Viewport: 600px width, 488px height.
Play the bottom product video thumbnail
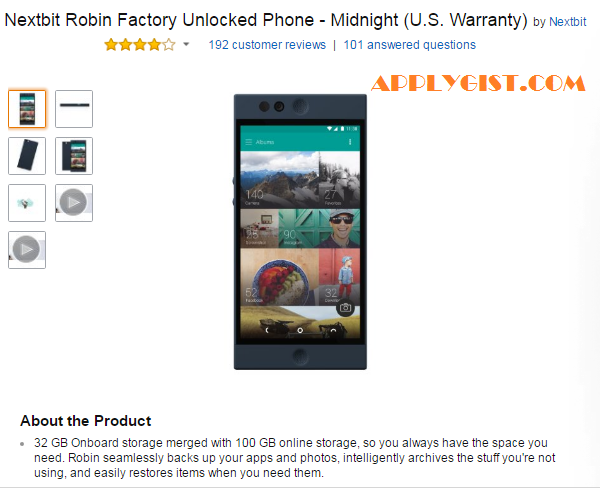27,250
